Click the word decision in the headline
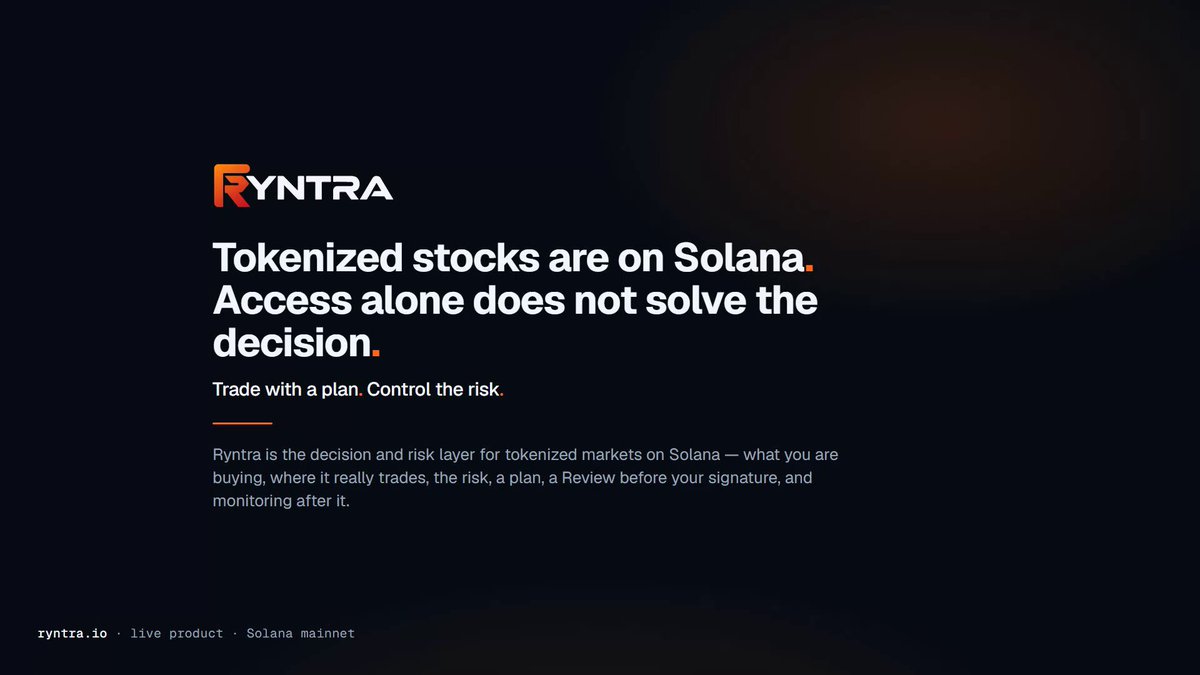Screen dimensions: 1200x675 pyautogui.click(x=291, y=343)
